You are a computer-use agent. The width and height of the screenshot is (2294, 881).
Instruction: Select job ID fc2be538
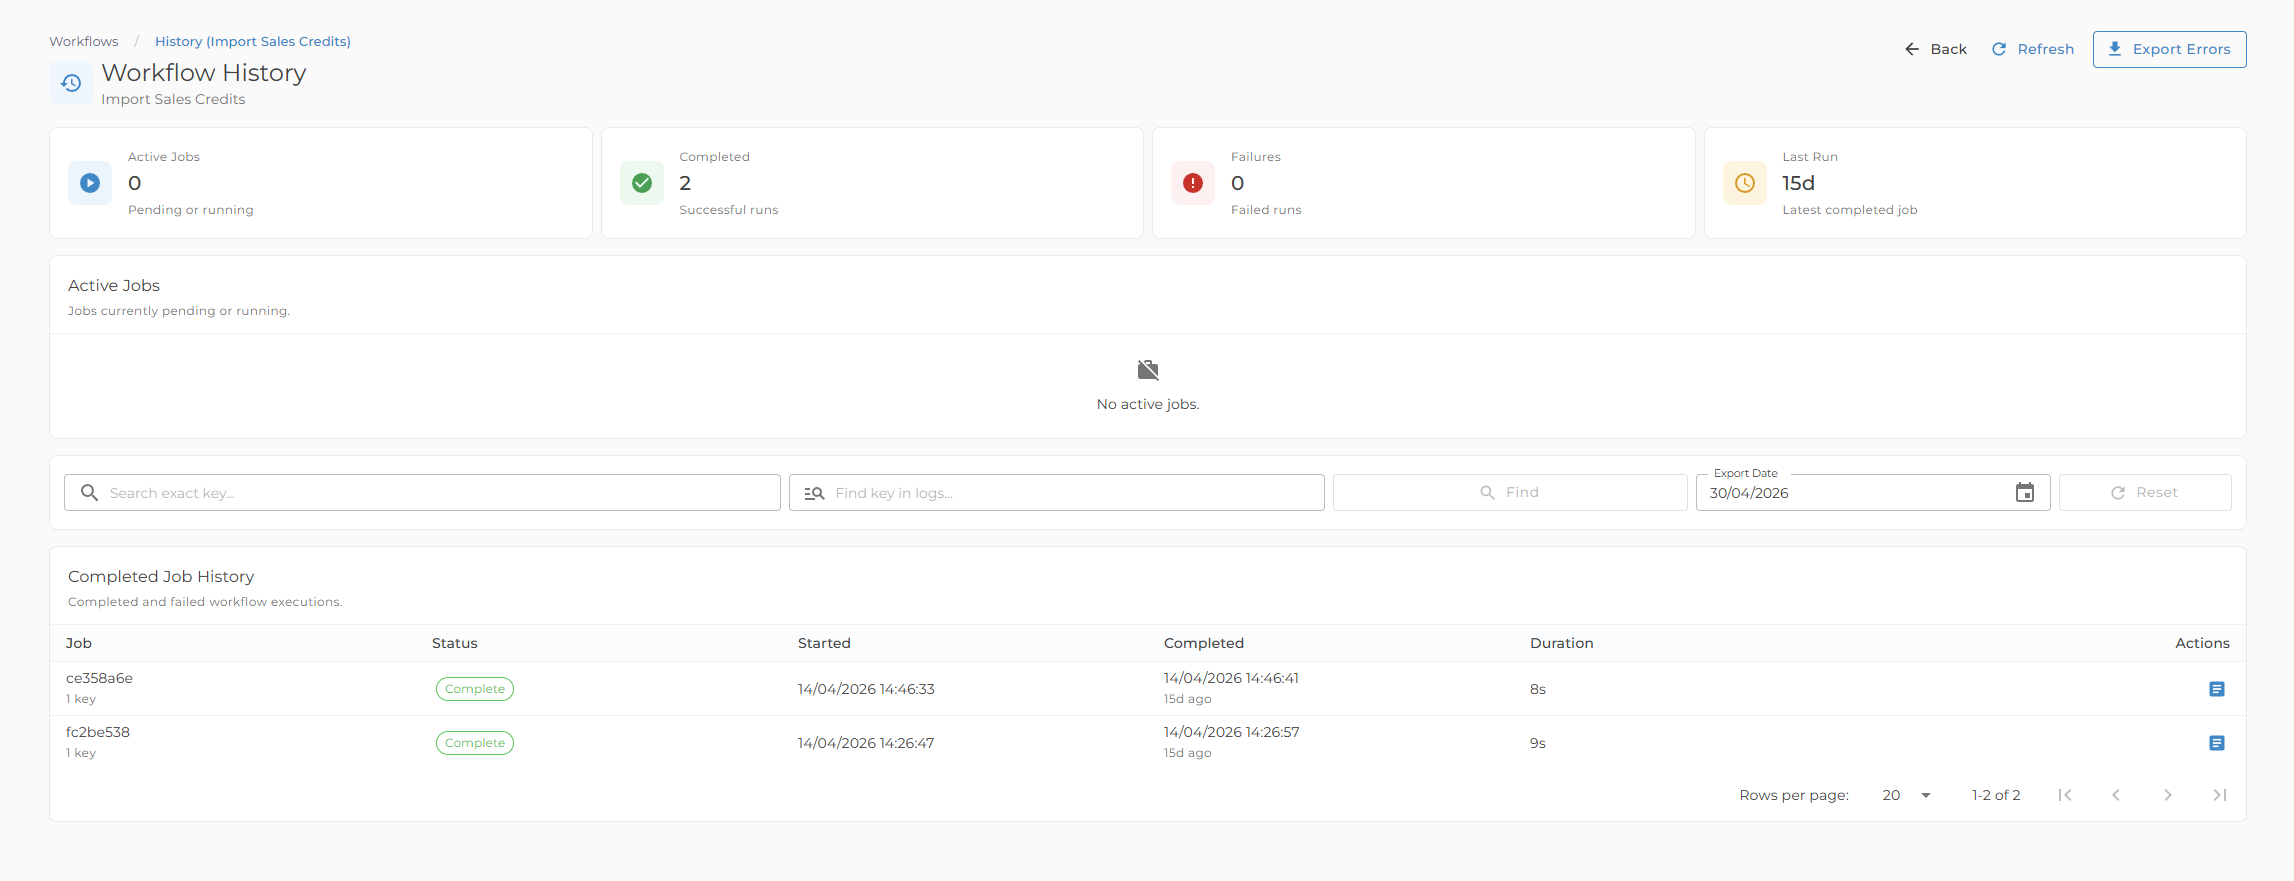[98, 732]
